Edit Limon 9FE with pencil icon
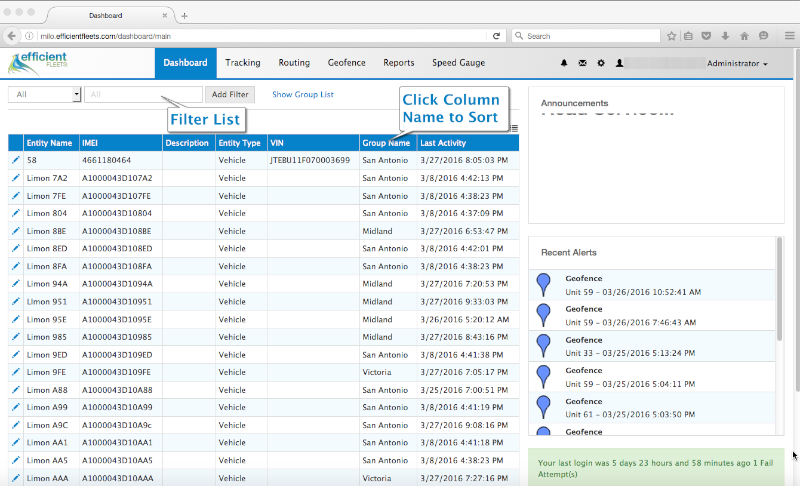The width and height of the screenshot is (800, 486). (x=16, y=371)
